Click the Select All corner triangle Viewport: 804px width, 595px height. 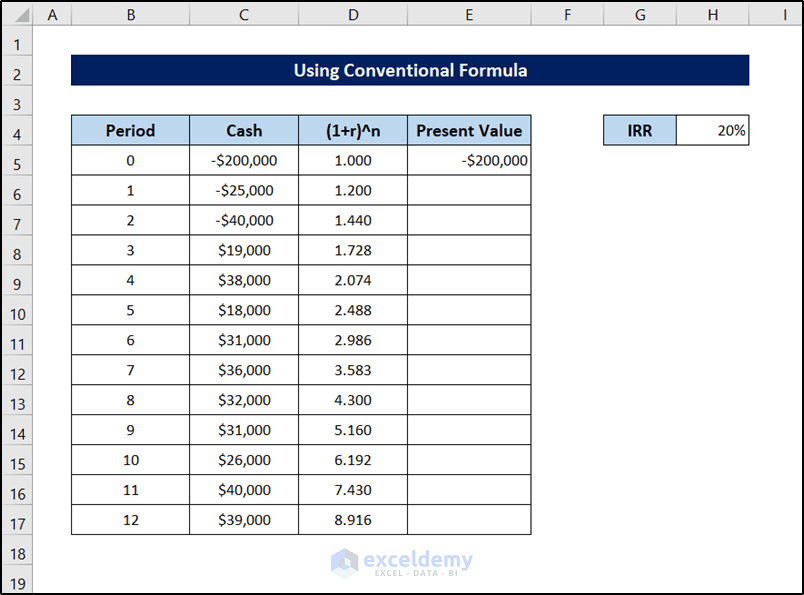point(18,15)
